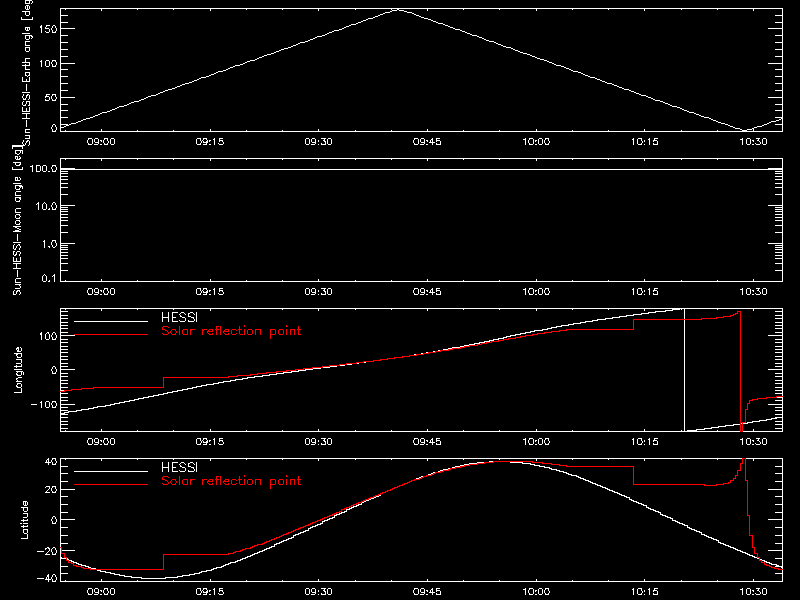This screenshot has width=800, height=600.
Task: Click white HESSI legend line in Longitude panel
Action: point(111,321)
